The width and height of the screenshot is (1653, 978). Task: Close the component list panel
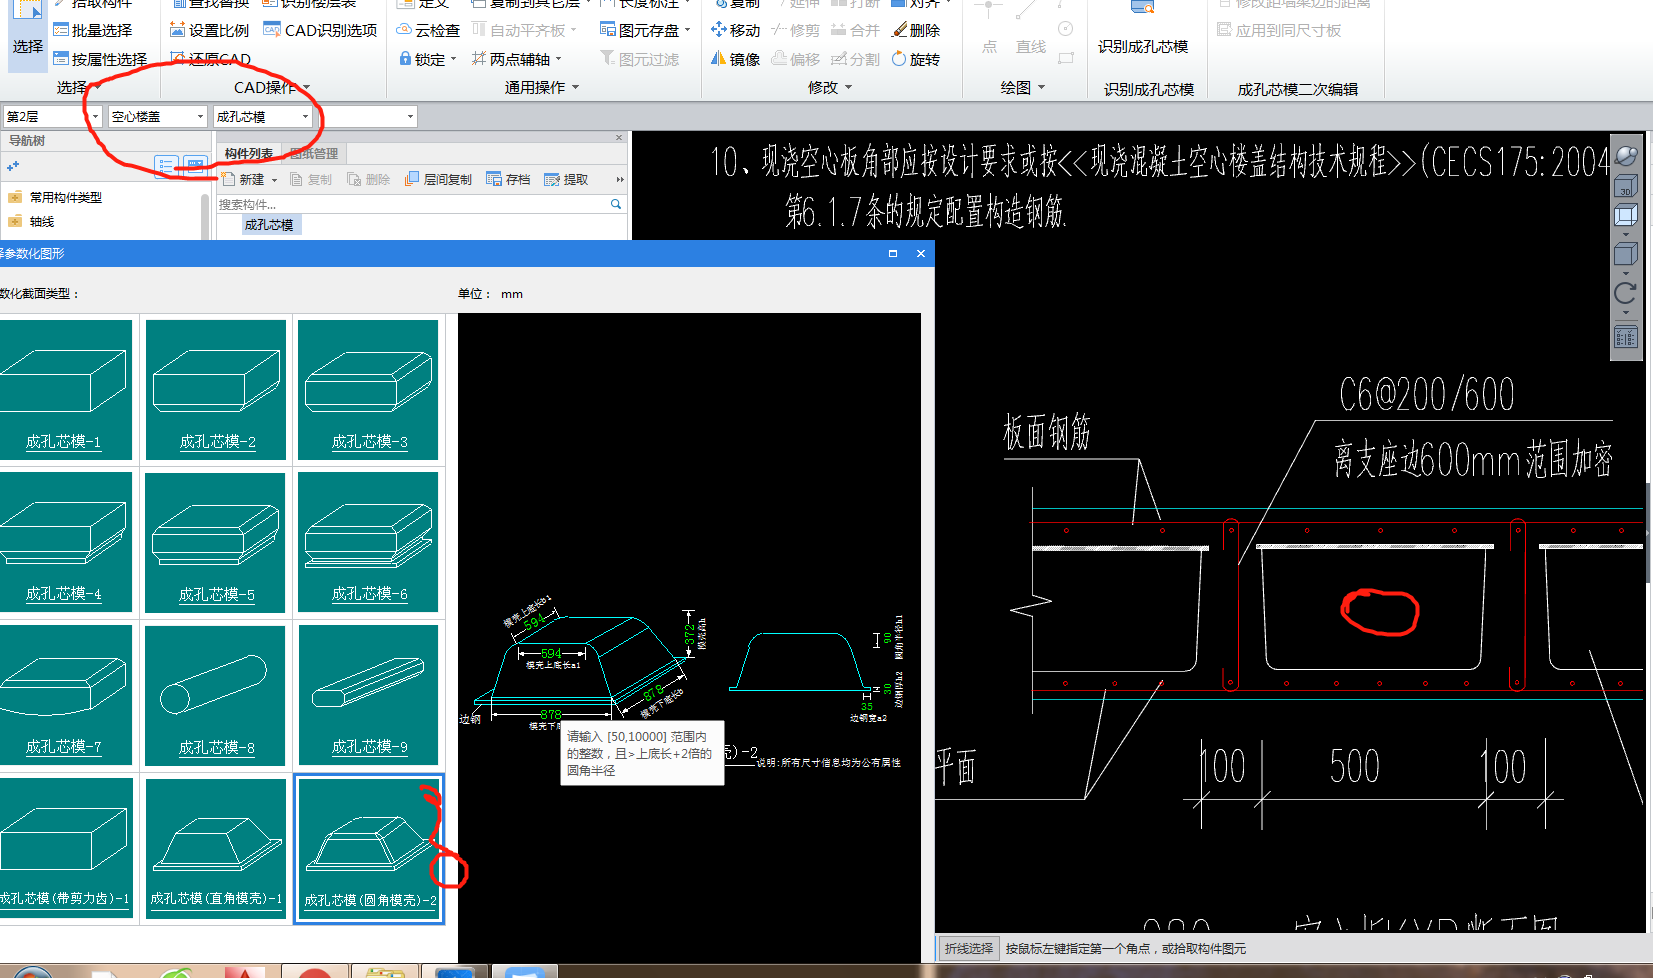pos(619,138)
